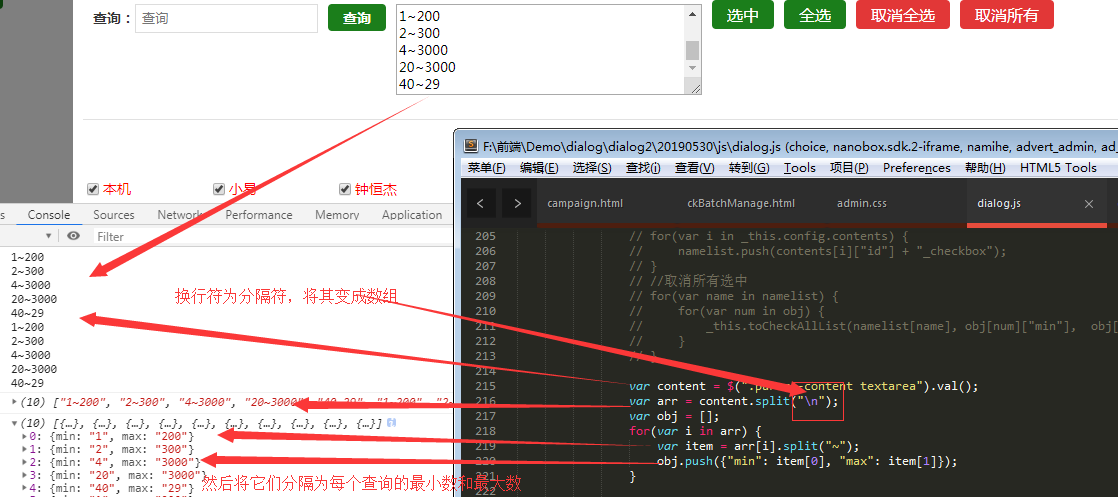Image resolution: width=1118 pixels, height=497 pixels.
Task: Expand item 2: {min: "4", max: "3000"}
Action: click(x=26, y=462)
